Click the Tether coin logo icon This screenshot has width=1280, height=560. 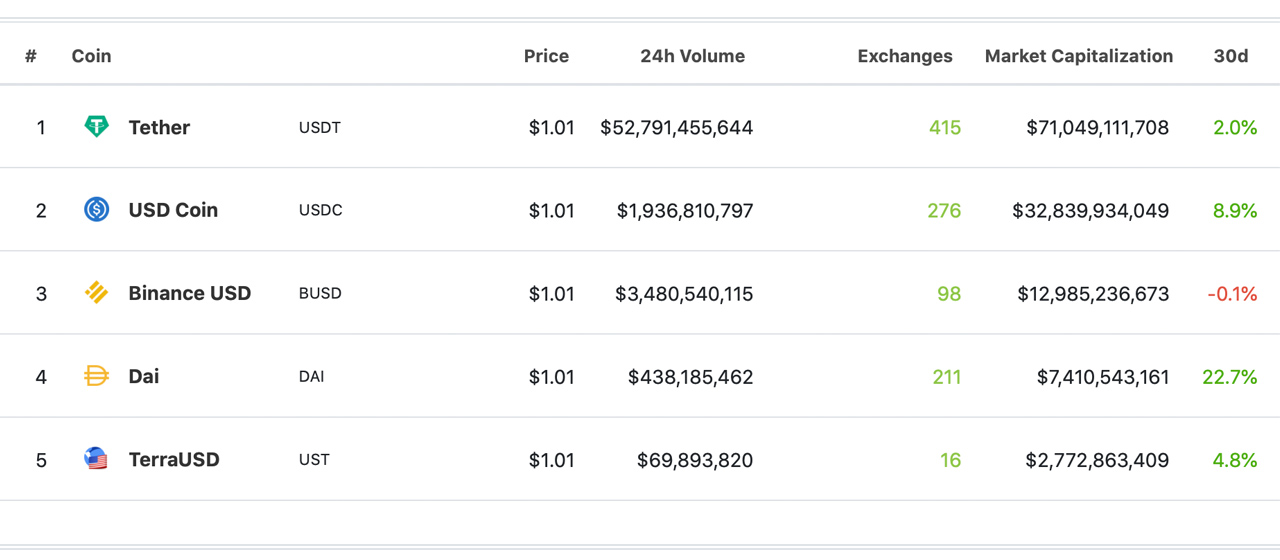[x=96, y=127]
